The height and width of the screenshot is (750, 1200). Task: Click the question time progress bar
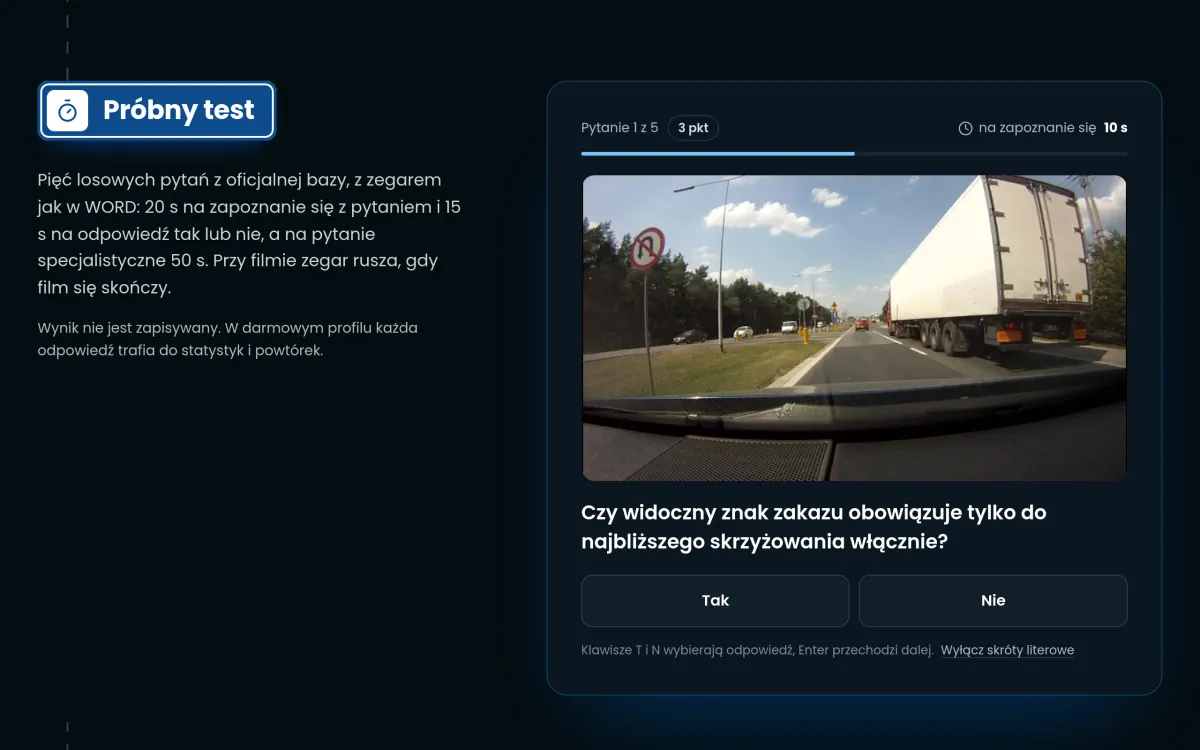pyautogui.click(x=854, y=153)
